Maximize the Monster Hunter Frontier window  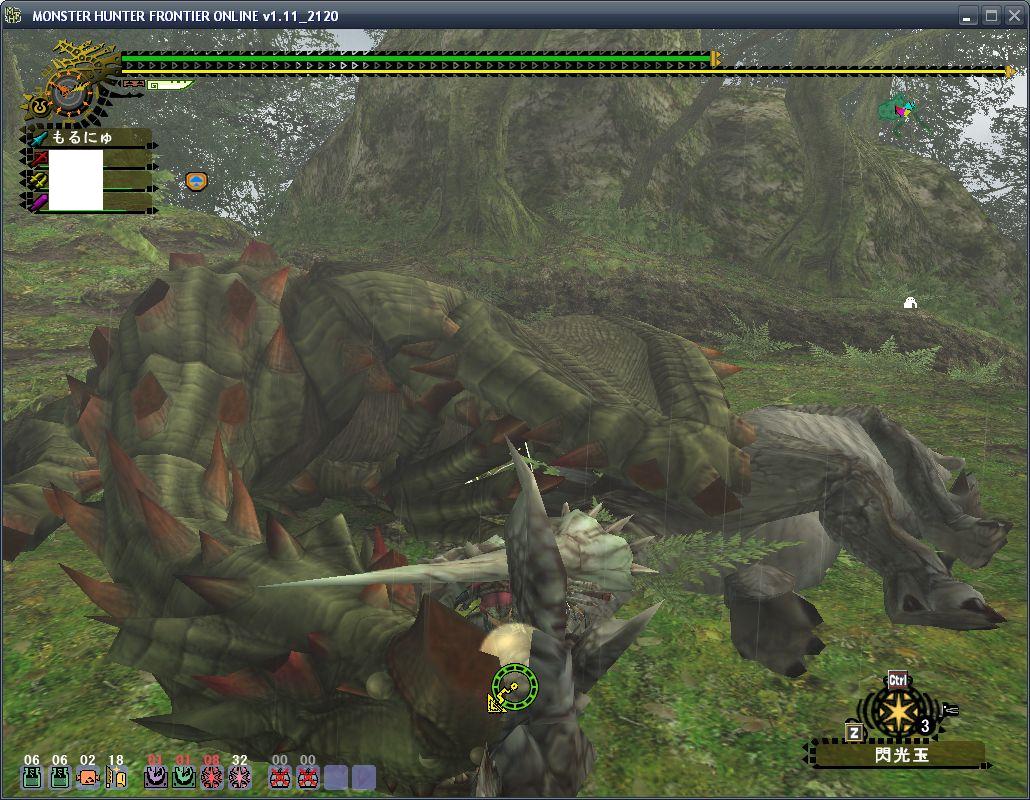pos(991,16)
